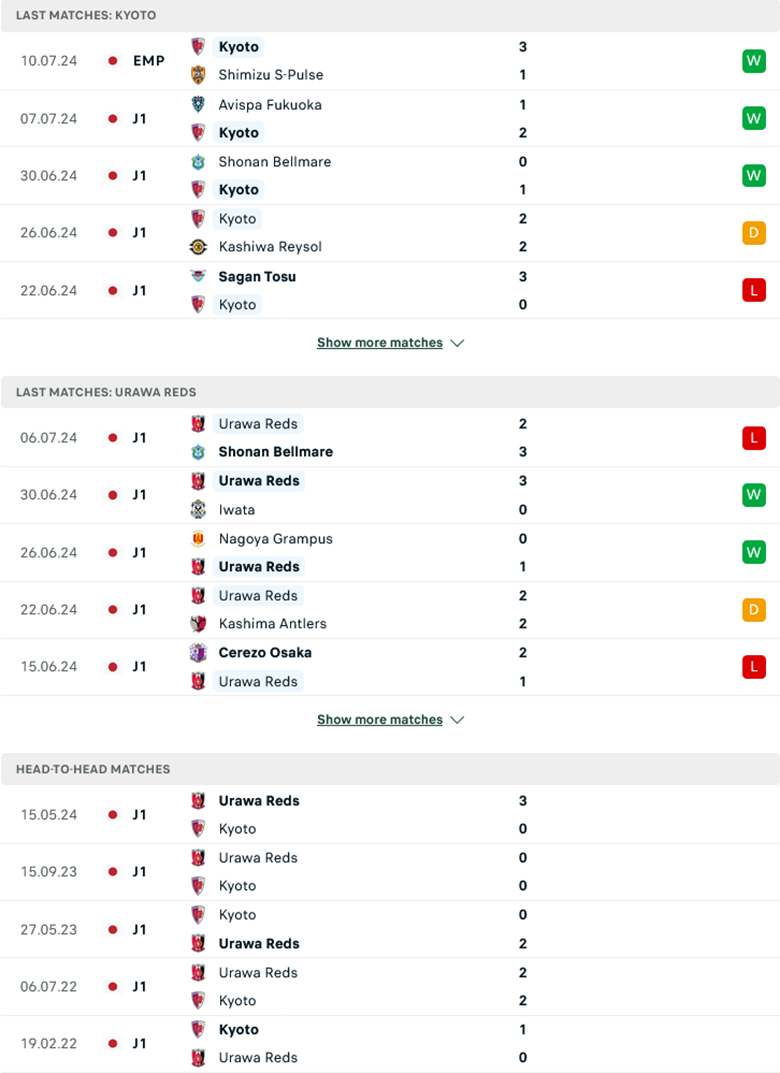The image size is (780, 1073).
Task: Expand more matches under Kyoto section
Action: pyautogui.click(x=379, y=343)
